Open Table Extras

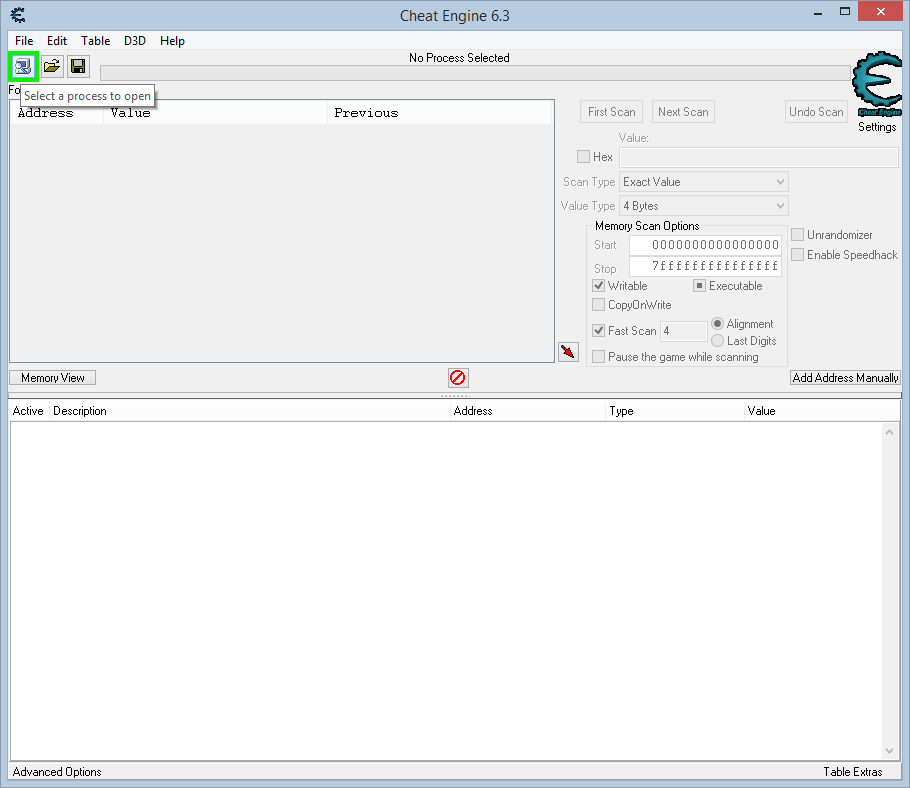(x=853, y=772)
